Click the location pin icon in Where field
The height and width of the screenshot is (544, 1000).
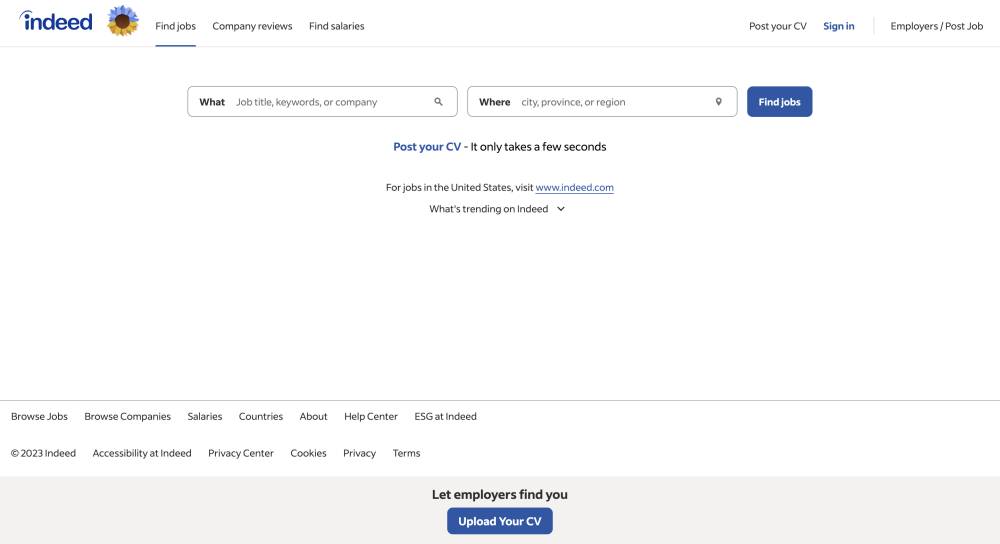(x=718, y=101)
